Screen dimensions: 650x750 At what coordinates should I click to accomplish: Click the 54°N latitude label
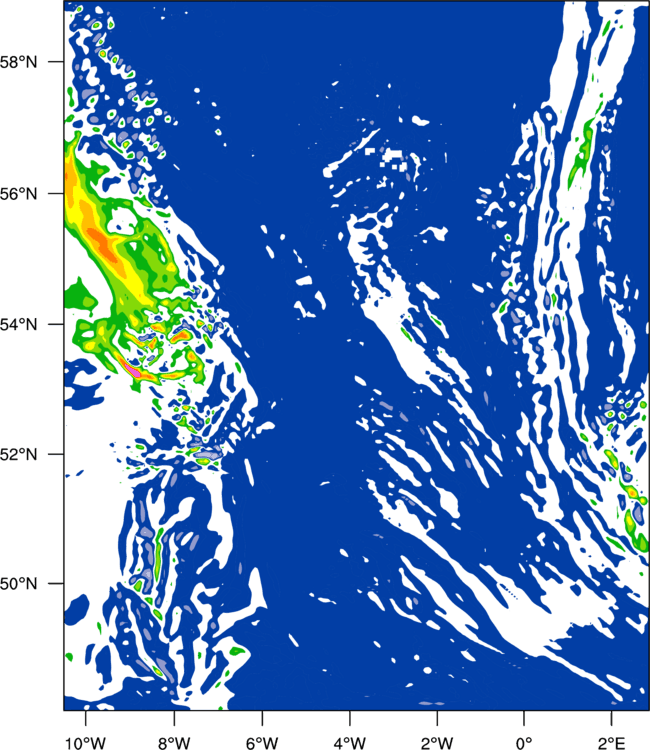pyautogui.click(x=19, y=325)
